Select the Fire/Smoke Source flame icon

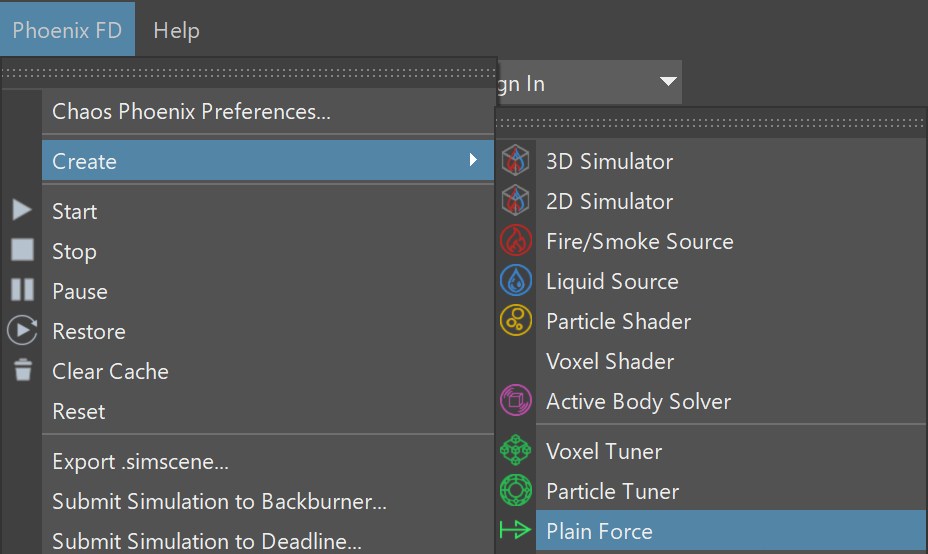coord(515,240)
